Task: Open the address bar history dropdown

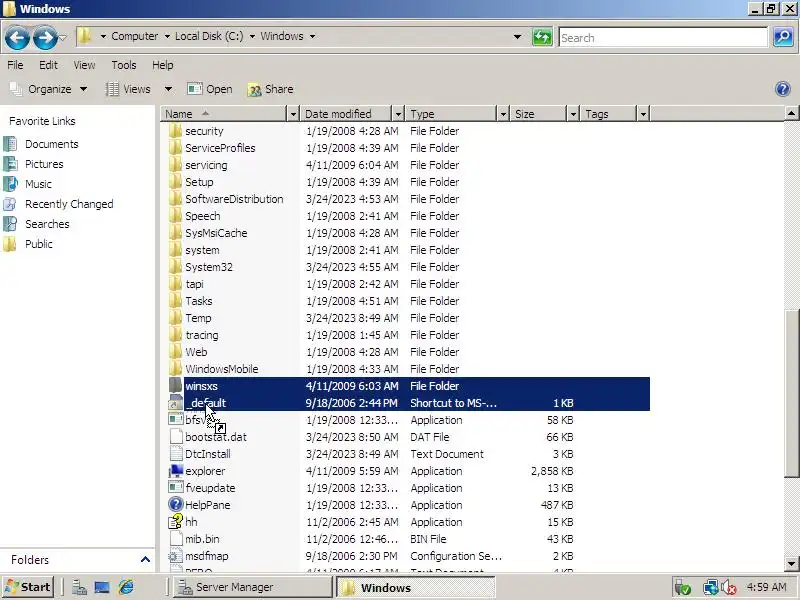Action: click(x=517, y=37)
